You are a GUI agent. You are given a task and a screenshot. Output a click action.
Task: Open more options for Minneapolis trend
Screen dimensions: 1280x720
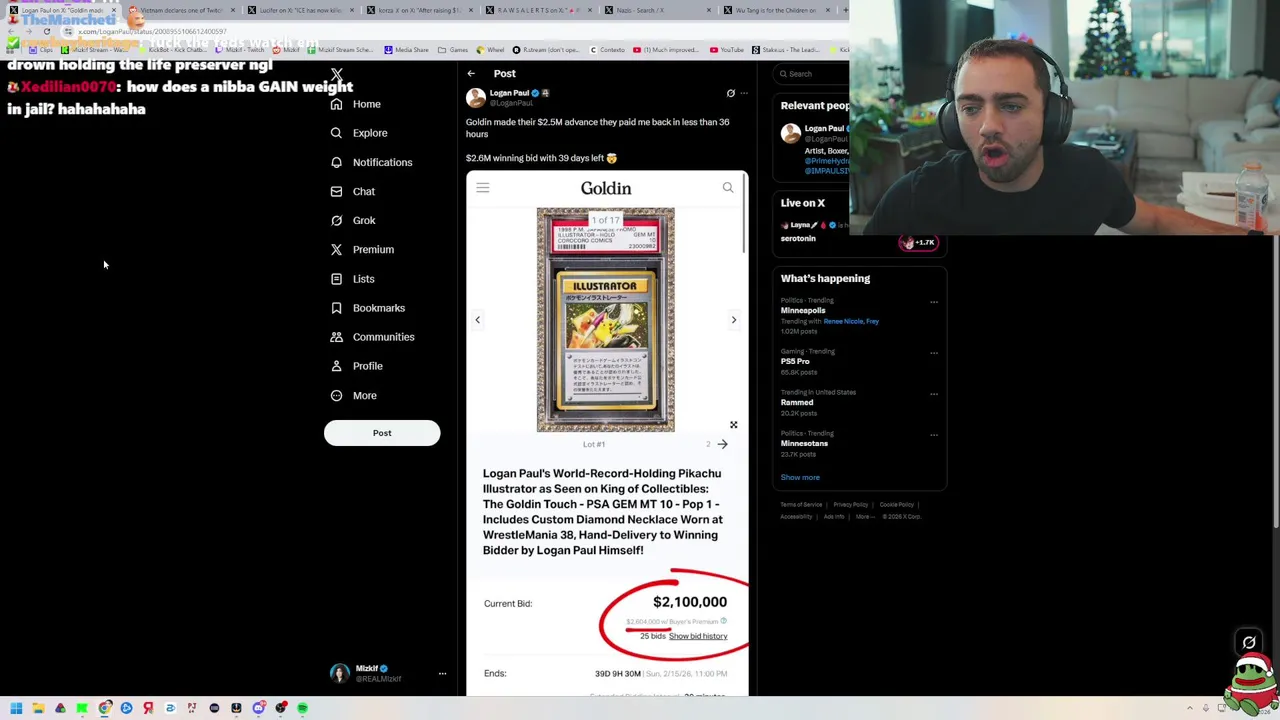coord(934,302)
